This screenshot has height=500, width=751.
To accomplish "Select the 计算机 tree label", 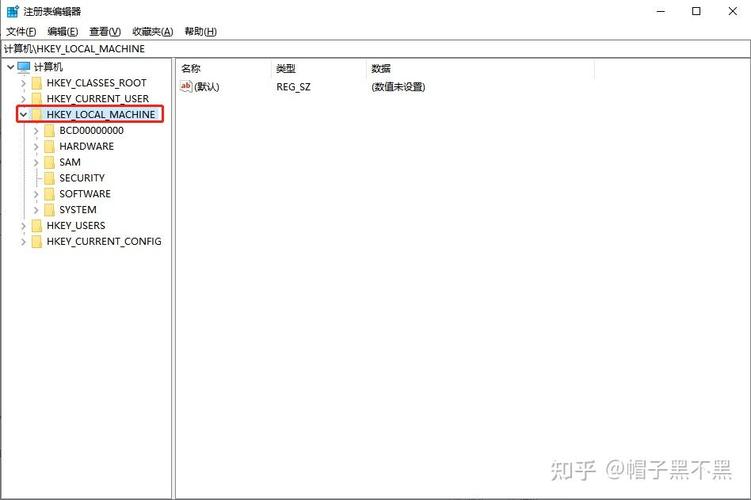I will point(48,67).
